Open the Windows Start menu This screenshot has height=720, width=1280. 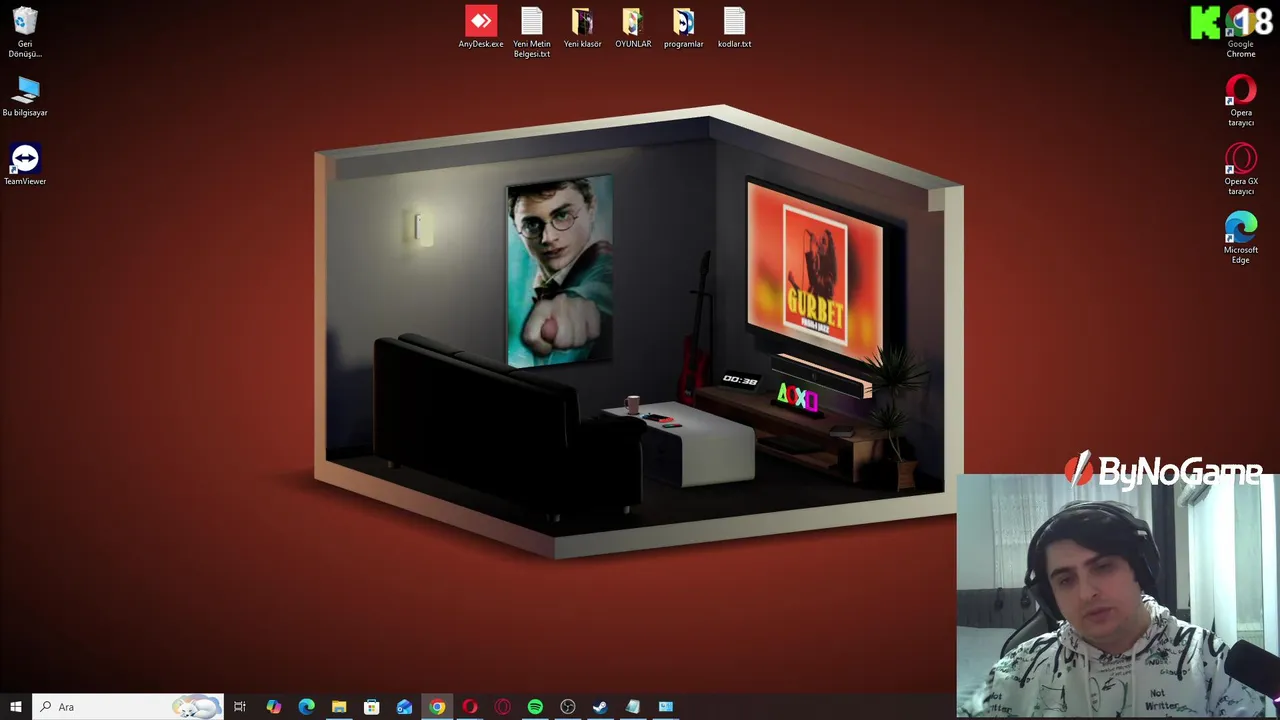click(x=16, y=707)
